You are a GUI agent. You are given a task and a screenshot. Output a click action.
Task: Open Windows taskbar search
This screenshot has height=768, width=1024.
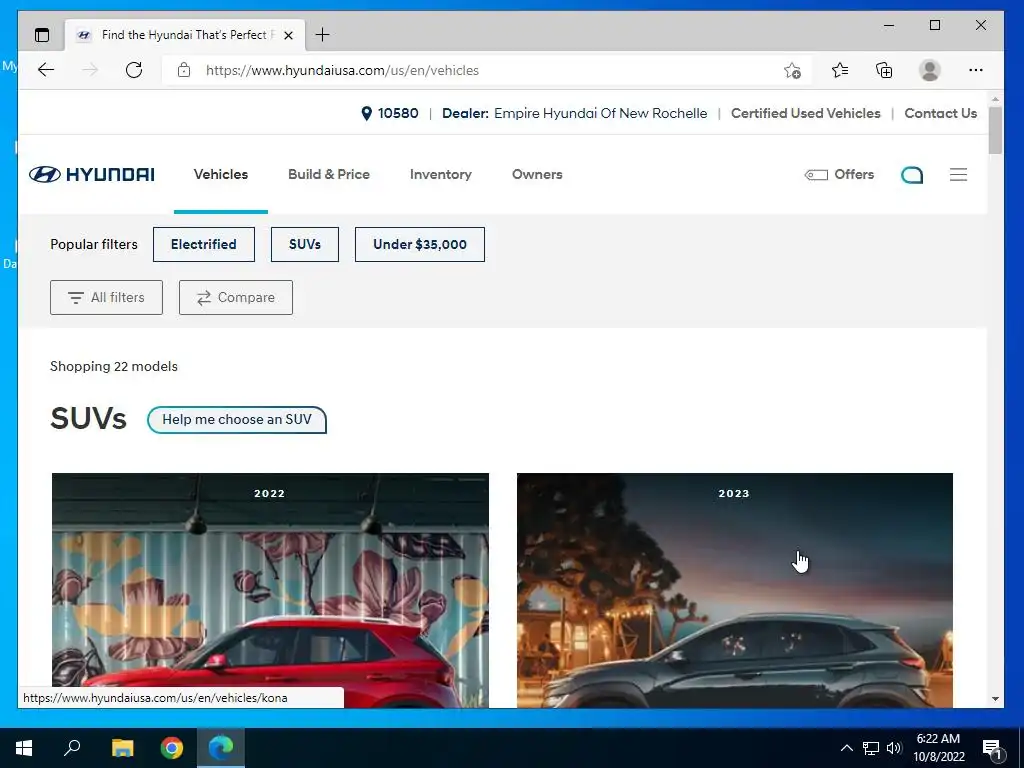coord(72,748)
